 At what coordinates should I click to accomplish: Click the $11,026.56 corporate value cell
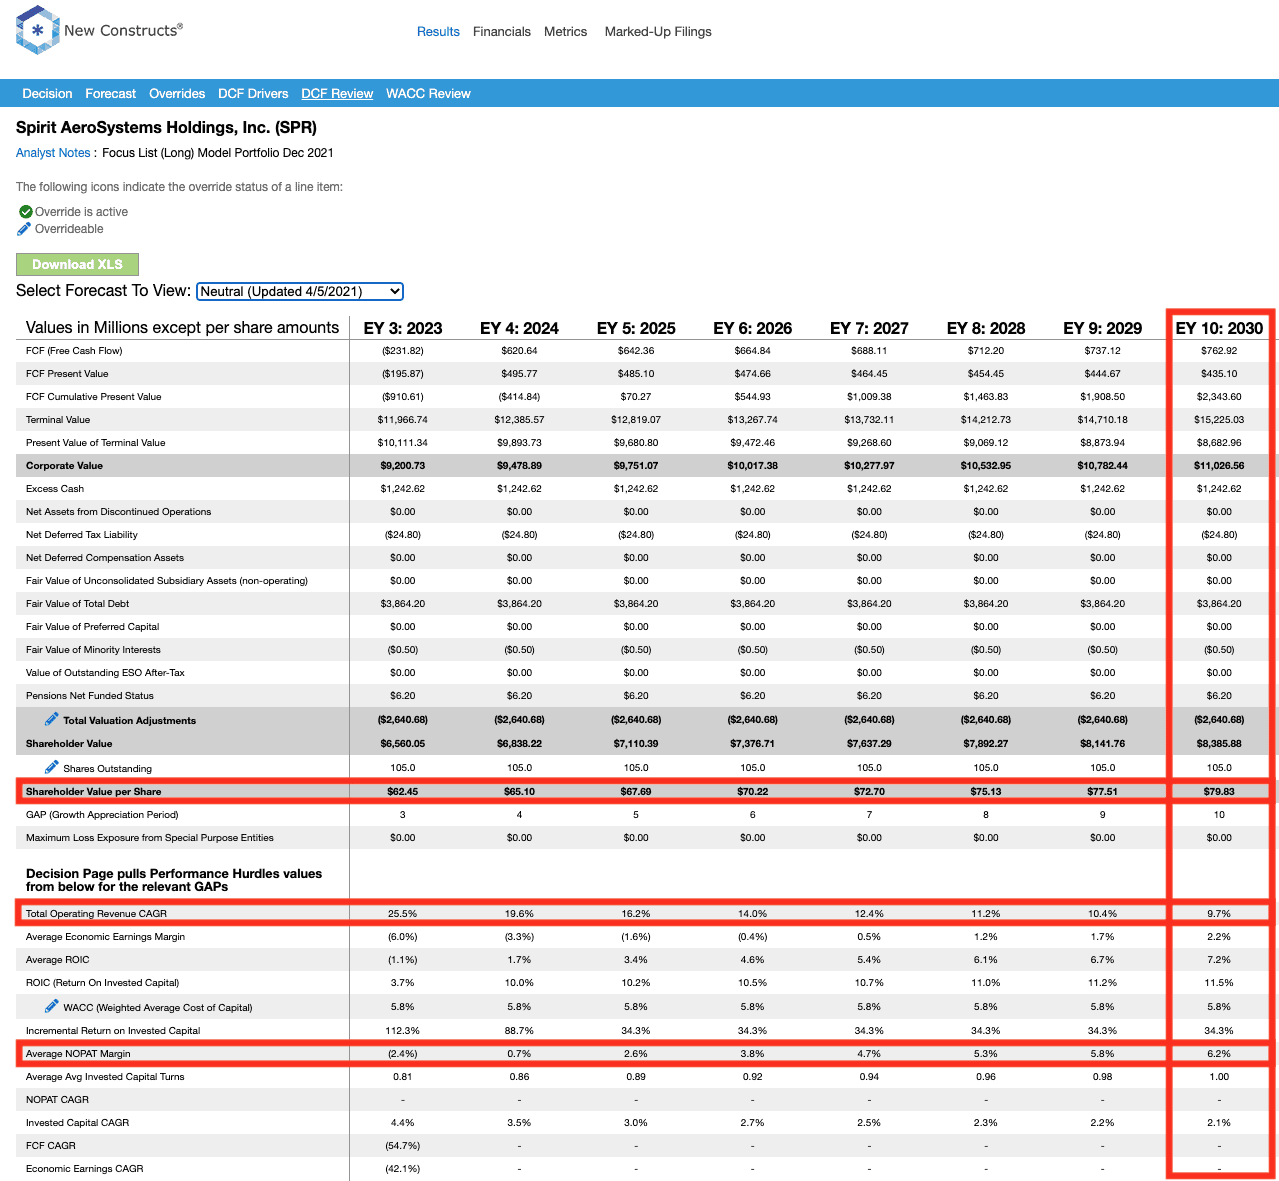coord(1219,466)
